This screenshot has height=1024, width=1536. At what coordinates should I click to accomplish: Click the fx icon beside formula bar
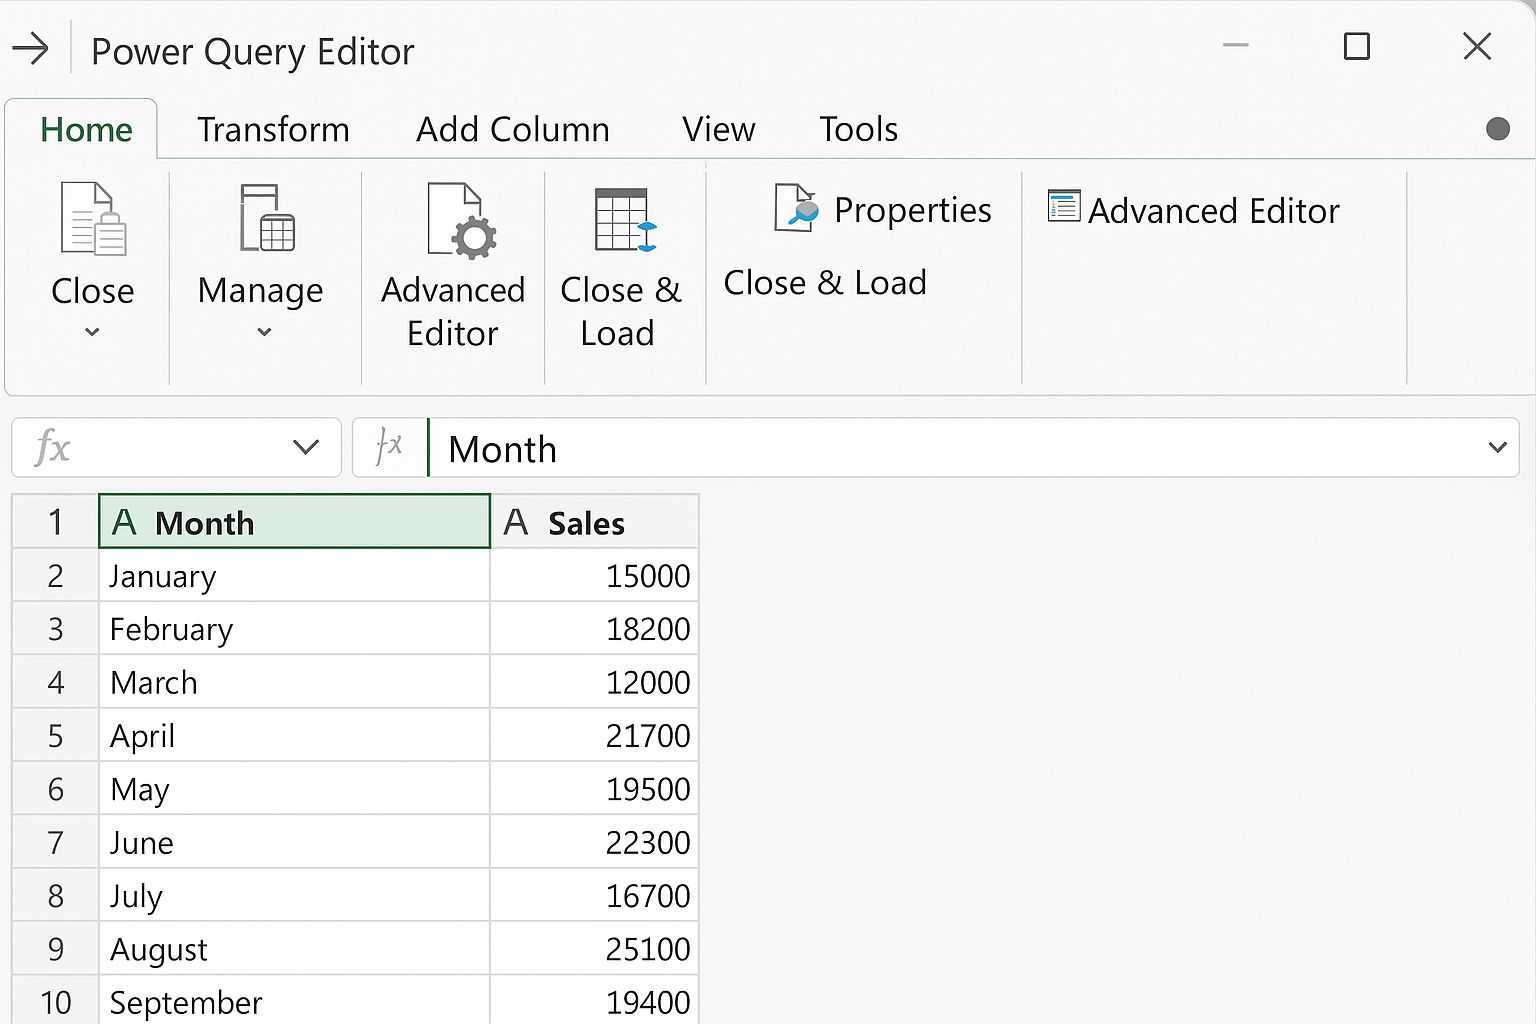[x=389, y=447]
